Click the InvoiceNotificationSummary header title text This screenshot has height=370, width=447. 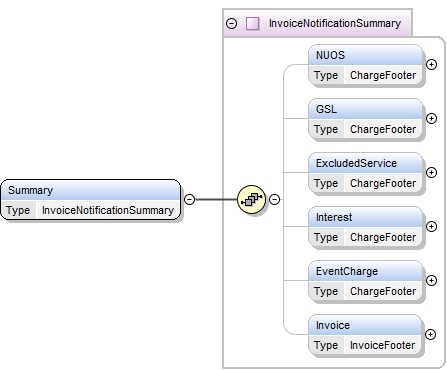pyautogui.click(x=335, y=23)
